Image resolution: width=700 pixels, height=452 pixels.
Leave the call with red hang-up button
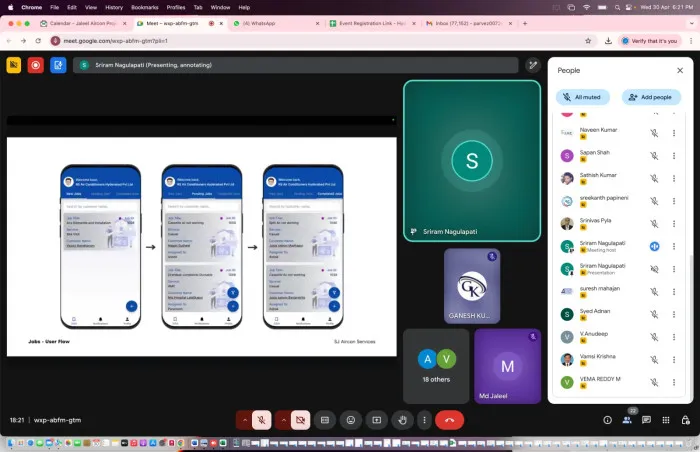[x=449, y=420]
